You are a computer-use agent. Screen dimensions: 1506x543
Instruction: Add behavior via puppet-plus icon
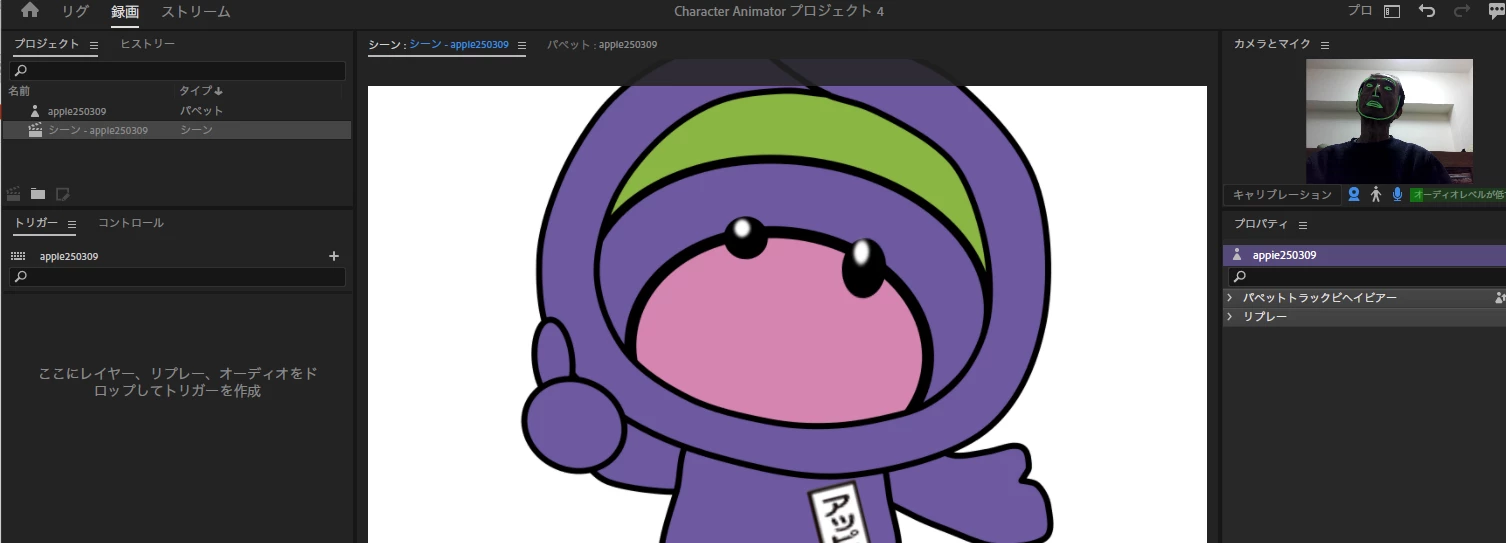pyautogui.click(x=1500, y=298)
